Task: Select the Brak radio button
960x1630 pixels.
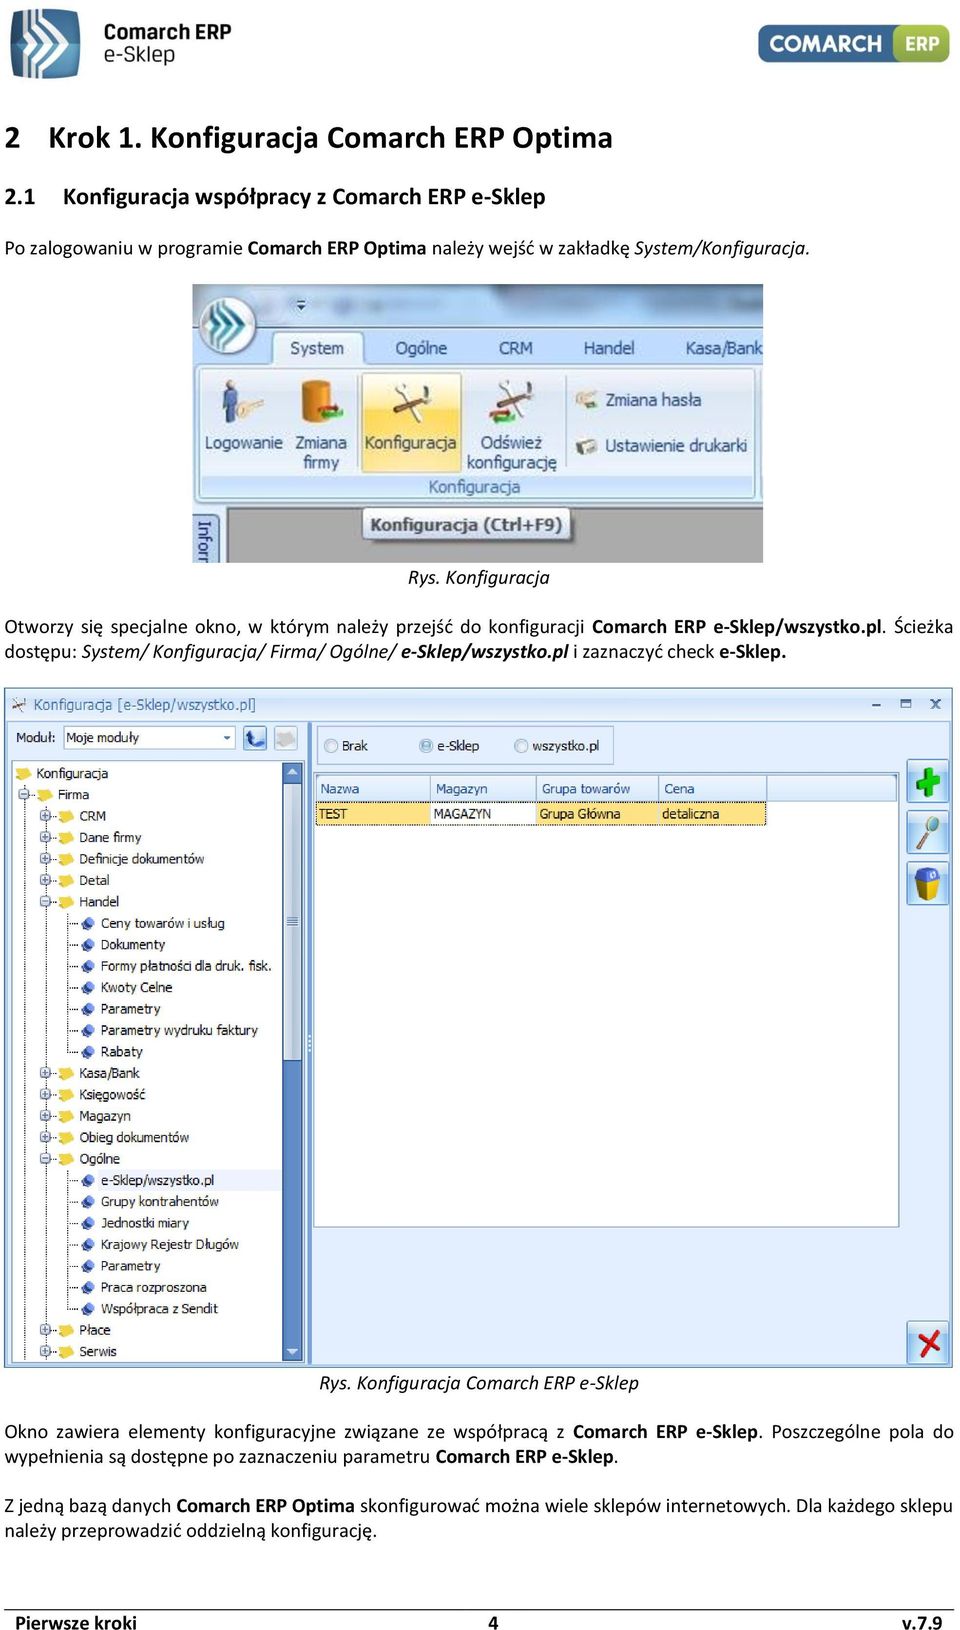Action: [x=330, y=746]
